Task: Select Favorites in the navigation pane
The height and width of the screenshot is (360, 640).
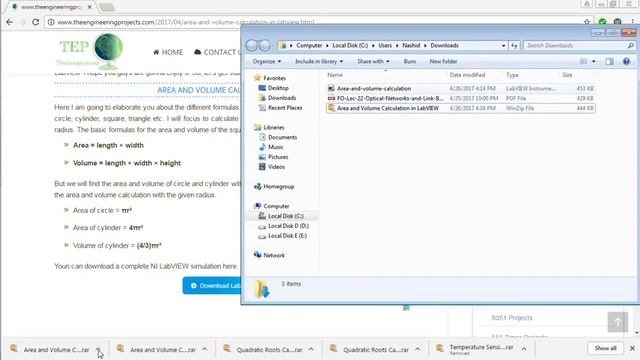Action: pyautogui.click(x=274, y=78)
